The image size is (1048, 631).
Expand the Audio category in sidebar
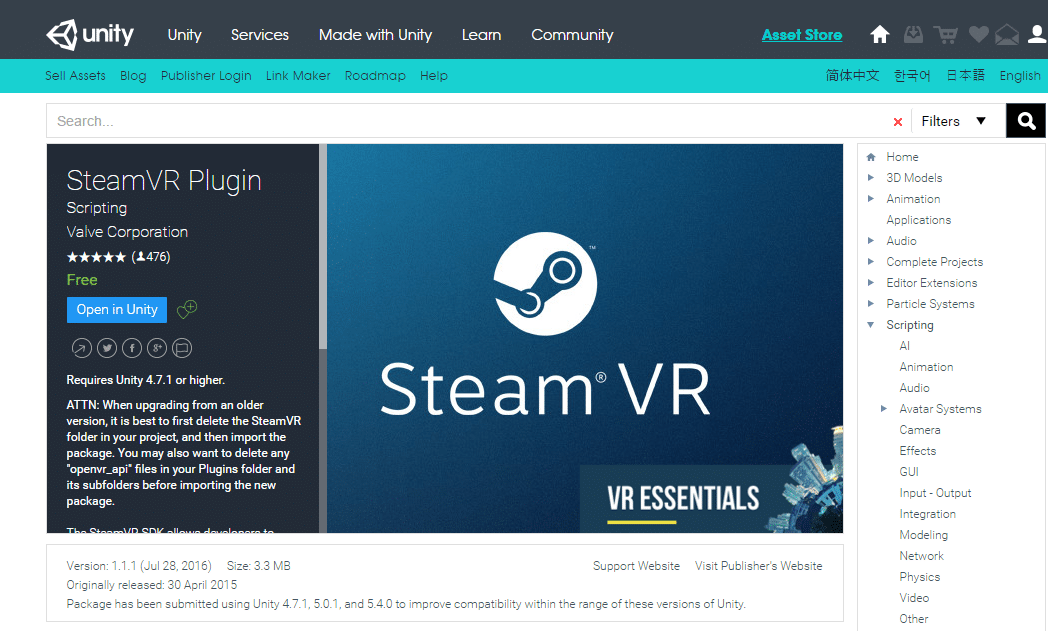coord(871,240)
